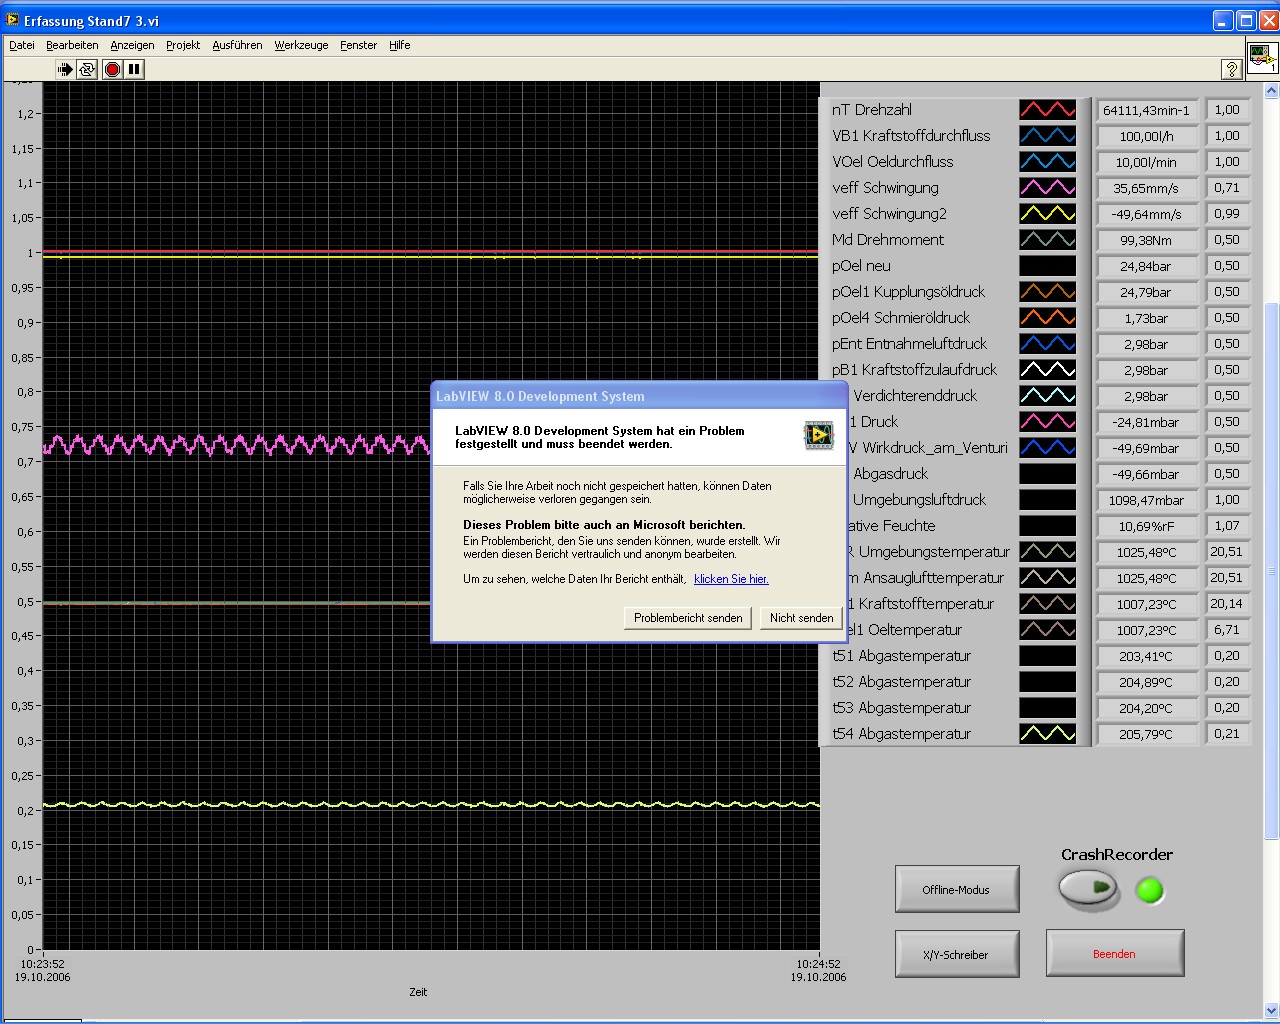Pause the VI using the pause icon

135,69
